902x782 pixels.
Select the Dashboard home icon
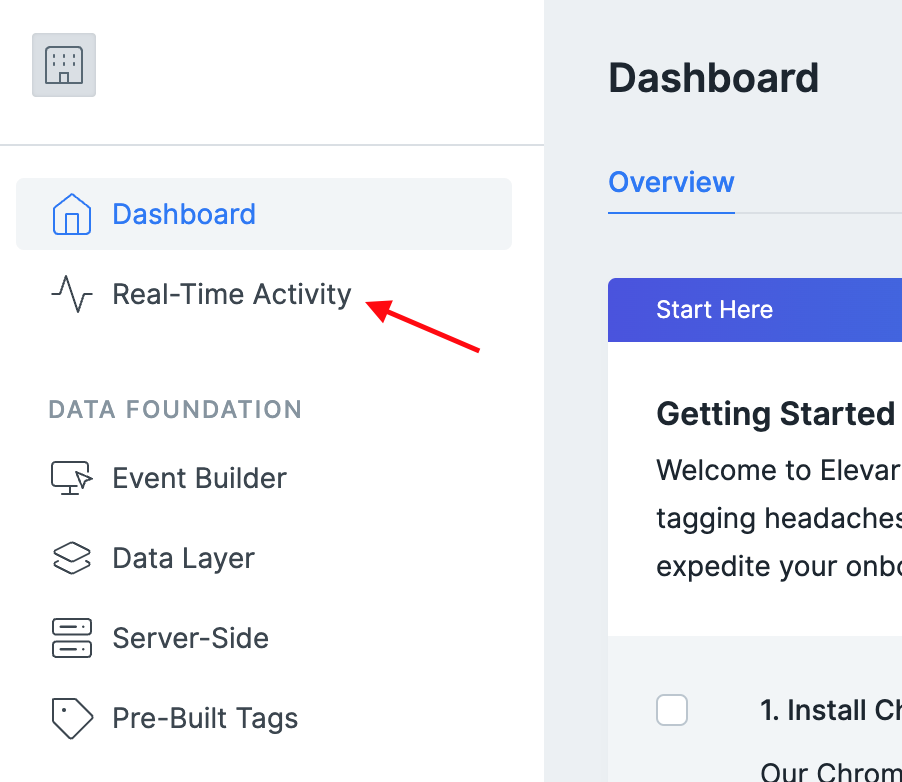[71, 214]
